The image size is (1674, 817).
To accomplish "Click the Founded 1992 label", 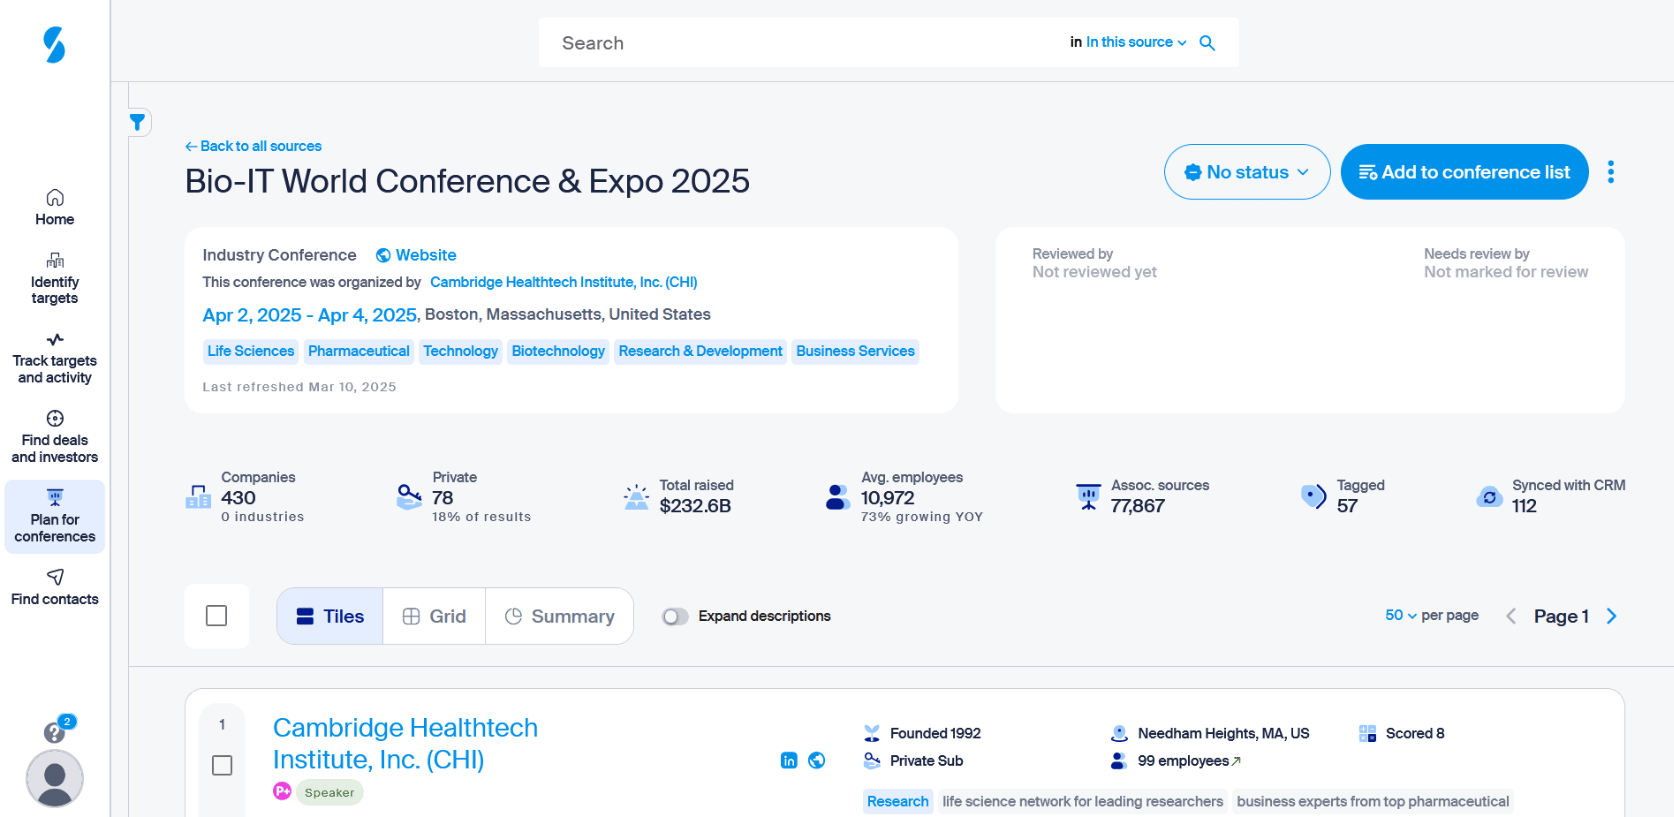I will click(935, 733).
